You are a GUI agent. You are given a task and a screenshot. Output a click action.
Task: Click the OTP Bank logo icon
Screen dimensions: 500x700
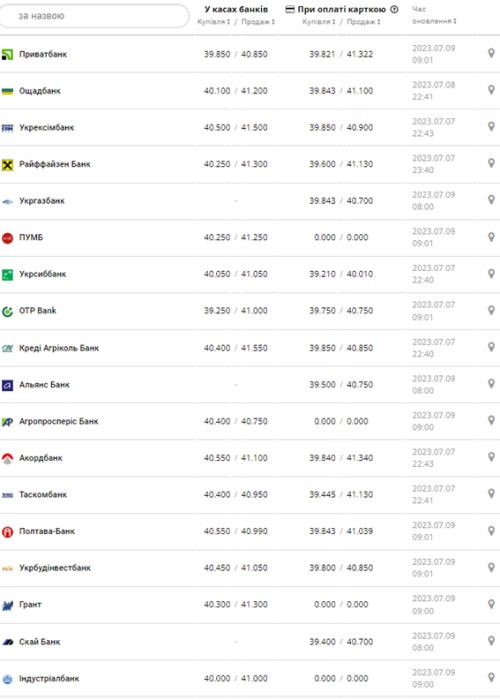pos(7,311)
